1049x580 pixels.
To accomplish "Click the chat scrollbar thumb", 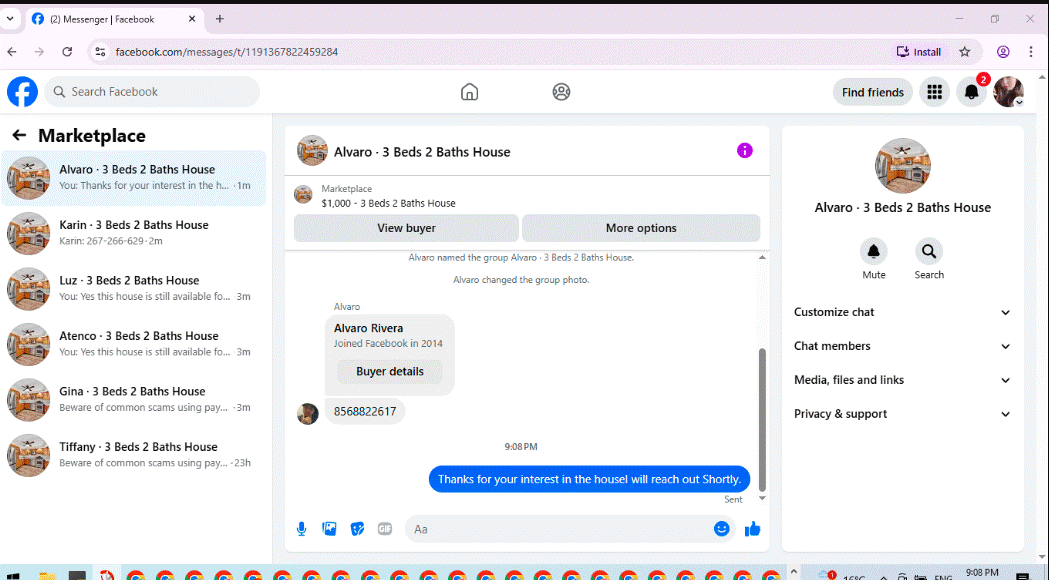I will (762, 419).
